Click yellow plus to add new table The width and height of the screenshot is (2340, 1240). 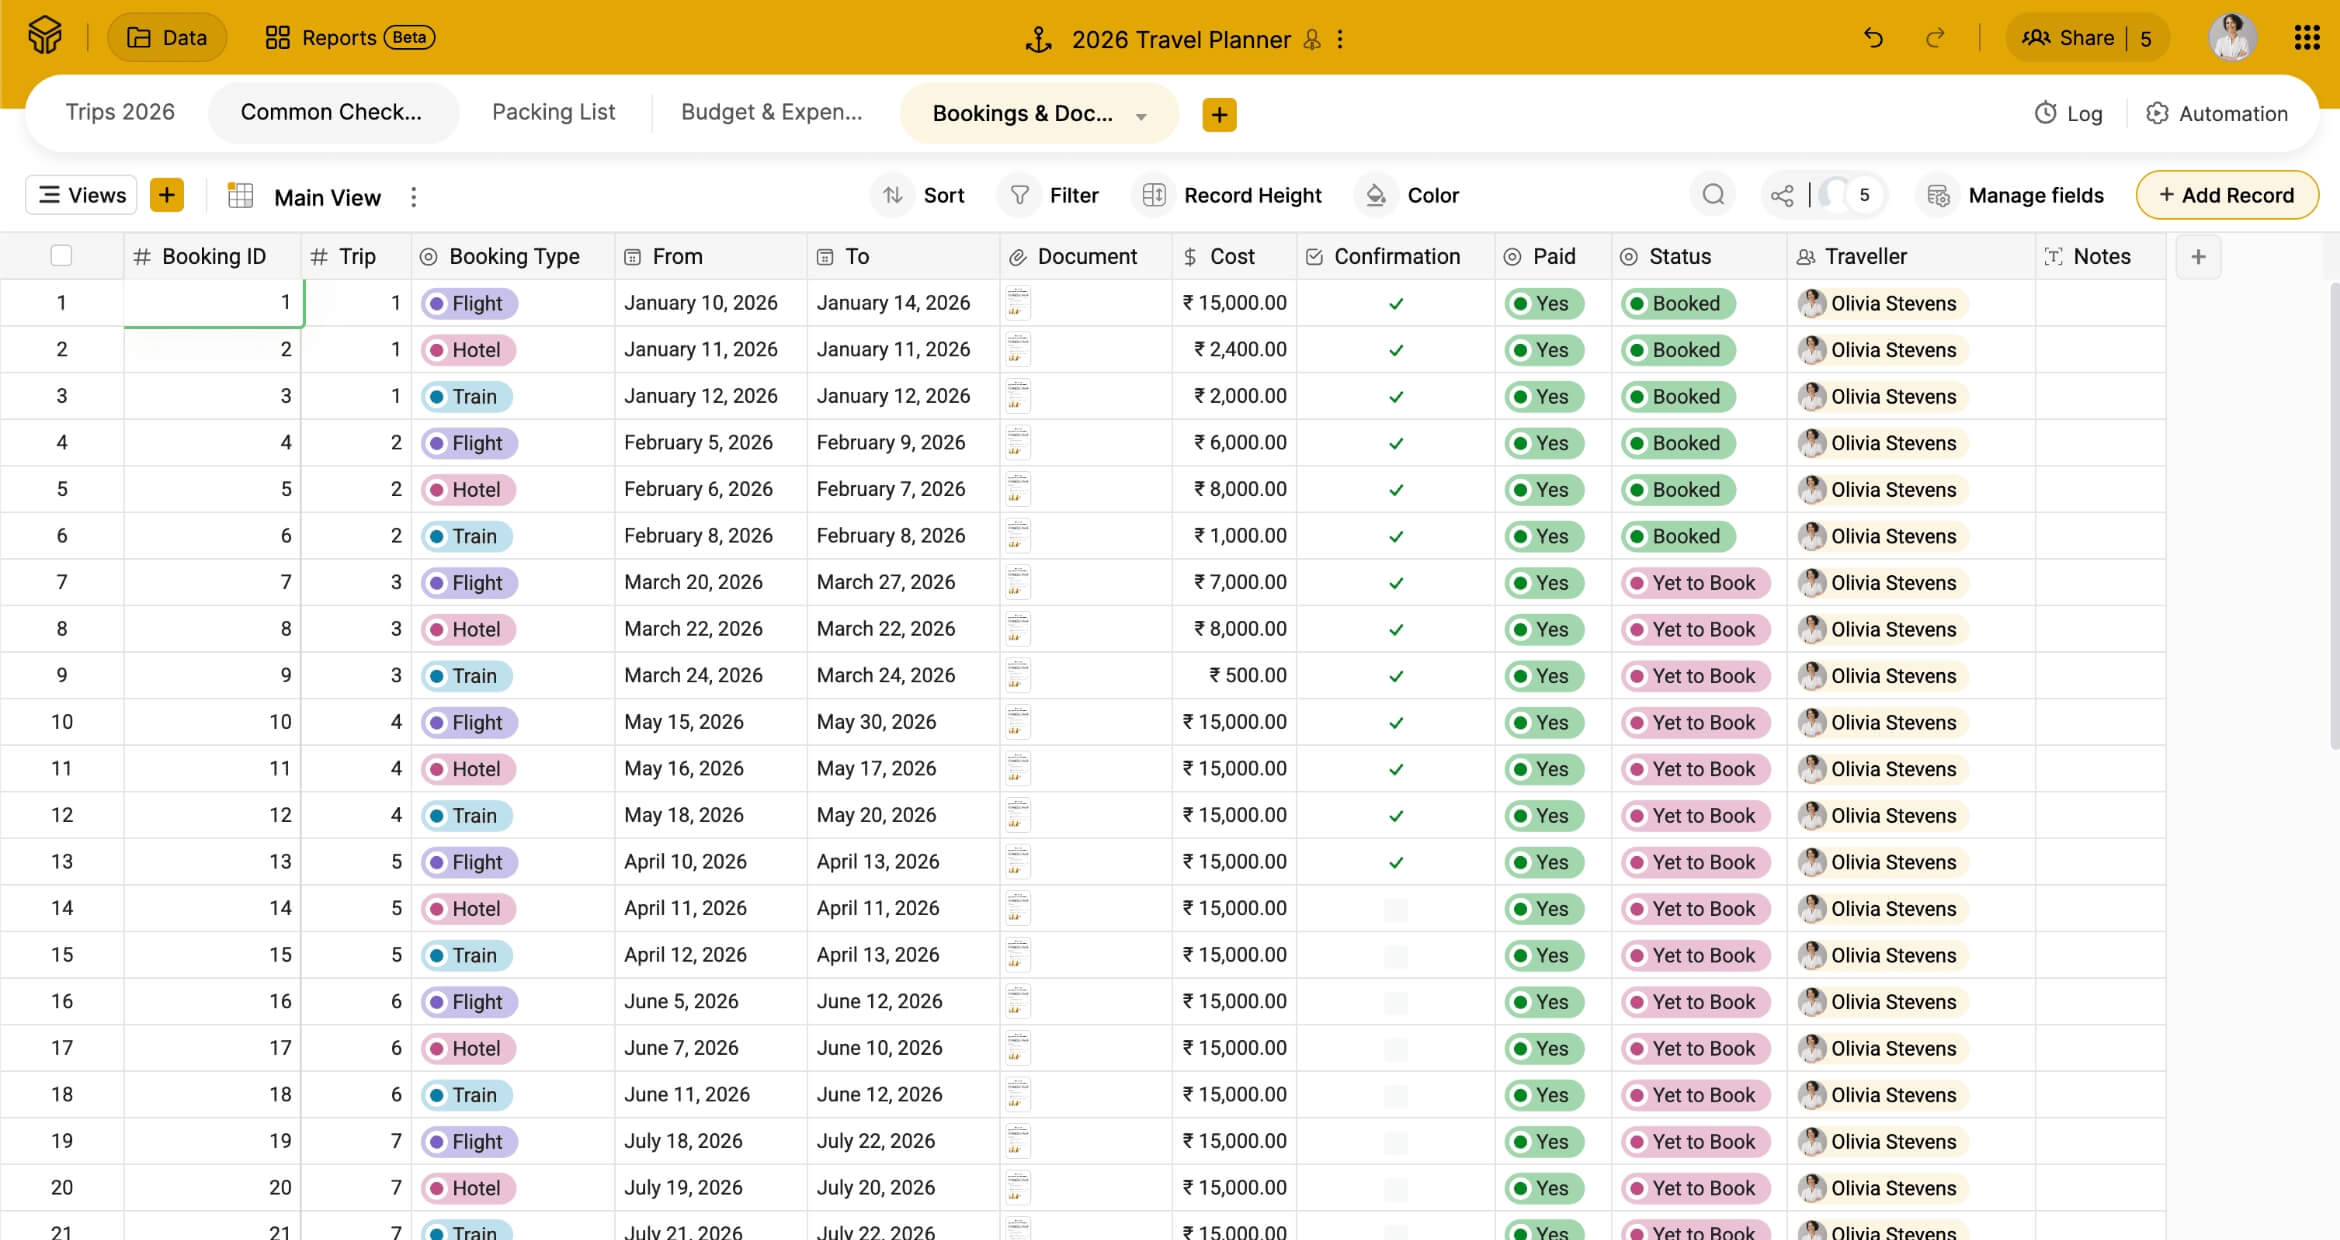[x=1219, y=114]
